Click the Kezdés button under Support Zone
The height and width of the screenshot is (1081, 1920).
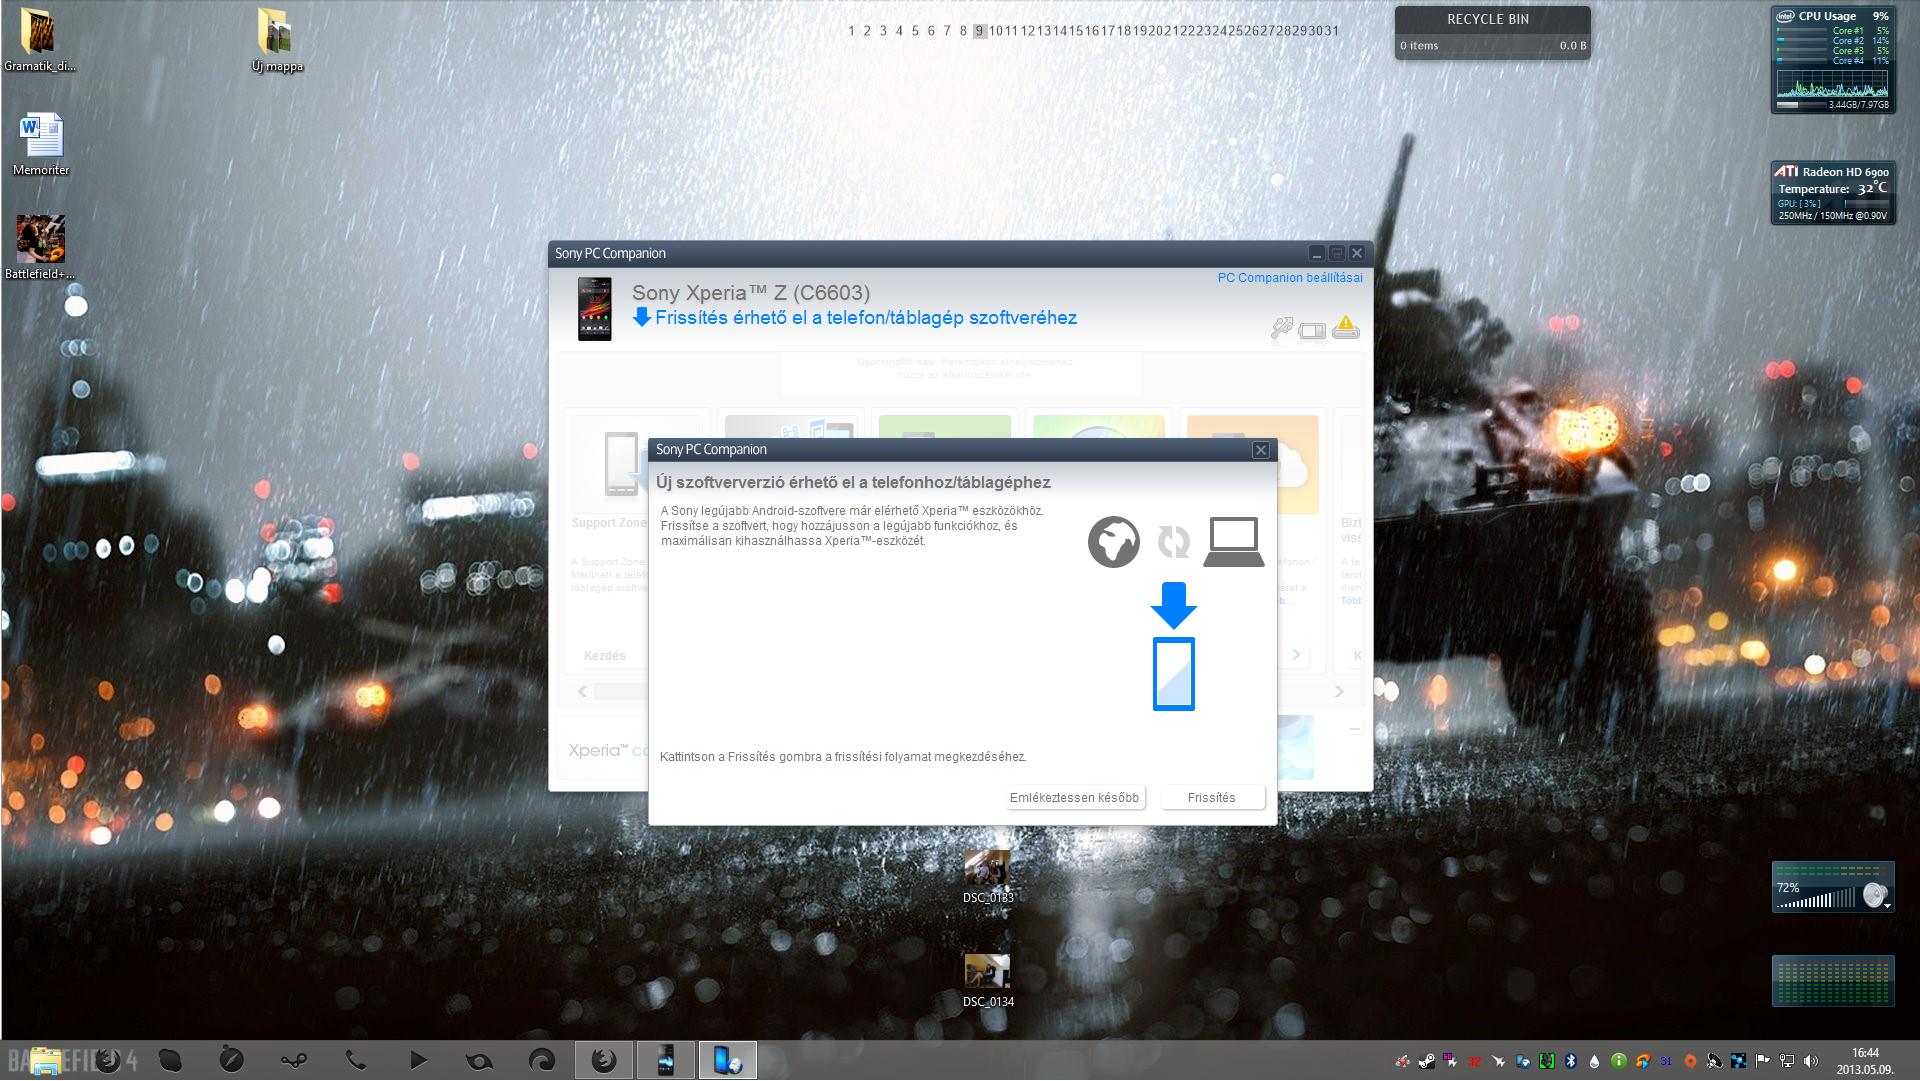tap(605, 656)
